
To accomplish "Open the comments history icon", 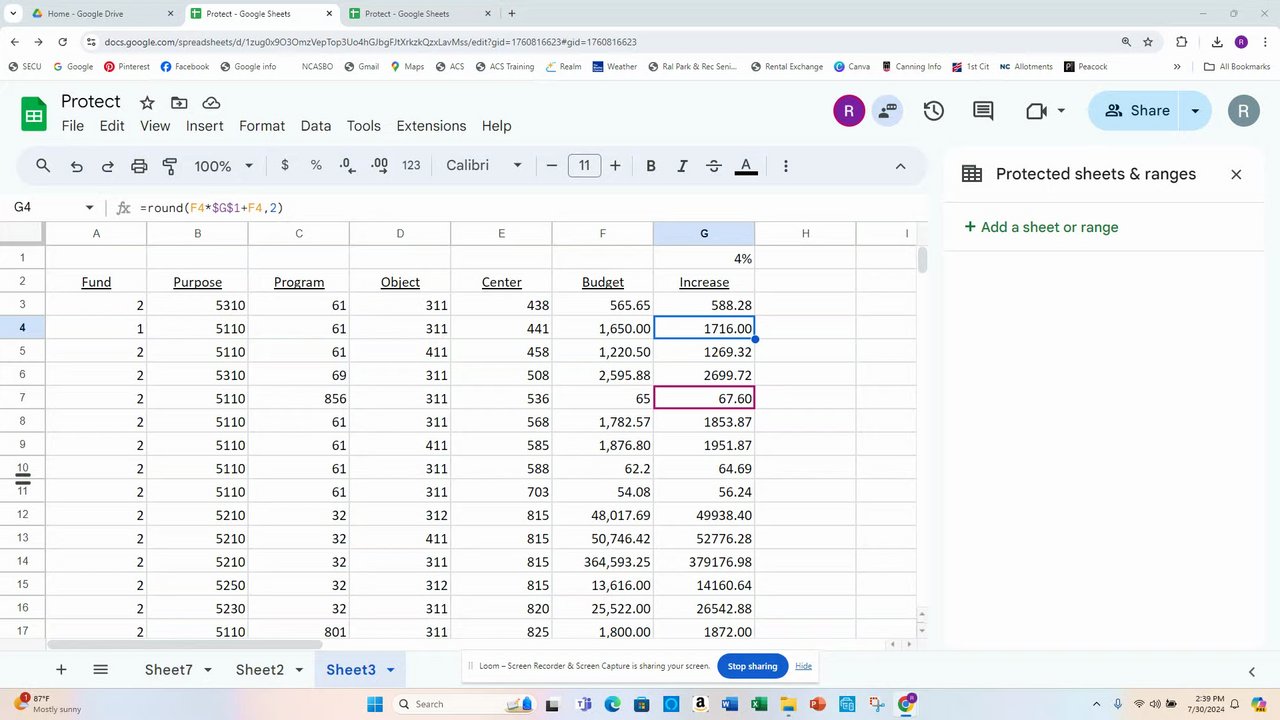I will 983,111.
